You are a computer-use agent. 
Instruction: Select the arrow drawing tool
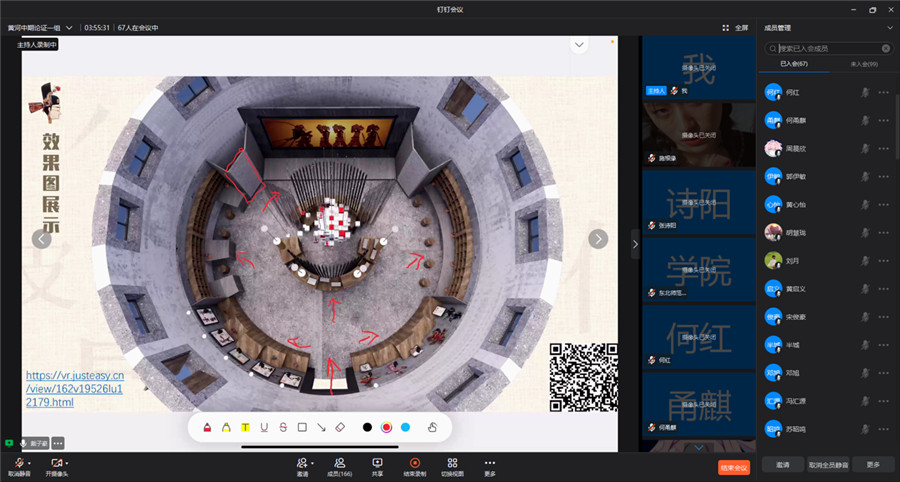point(321,427)
